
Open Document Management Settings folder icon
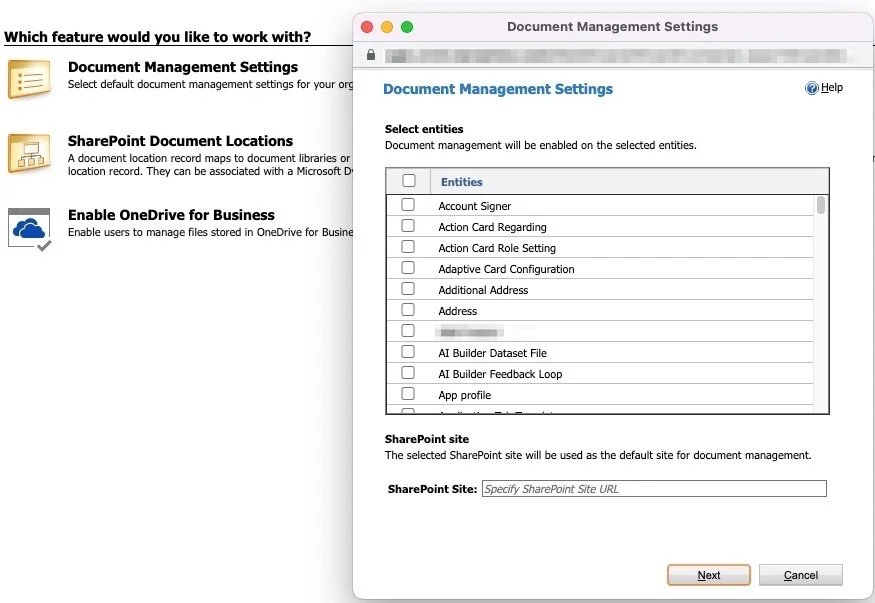(x=30, y=79)
